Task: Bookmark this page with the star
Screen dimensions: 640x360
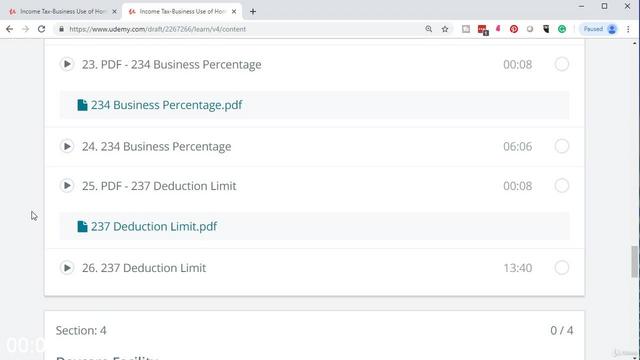Action: pos(445,29)
